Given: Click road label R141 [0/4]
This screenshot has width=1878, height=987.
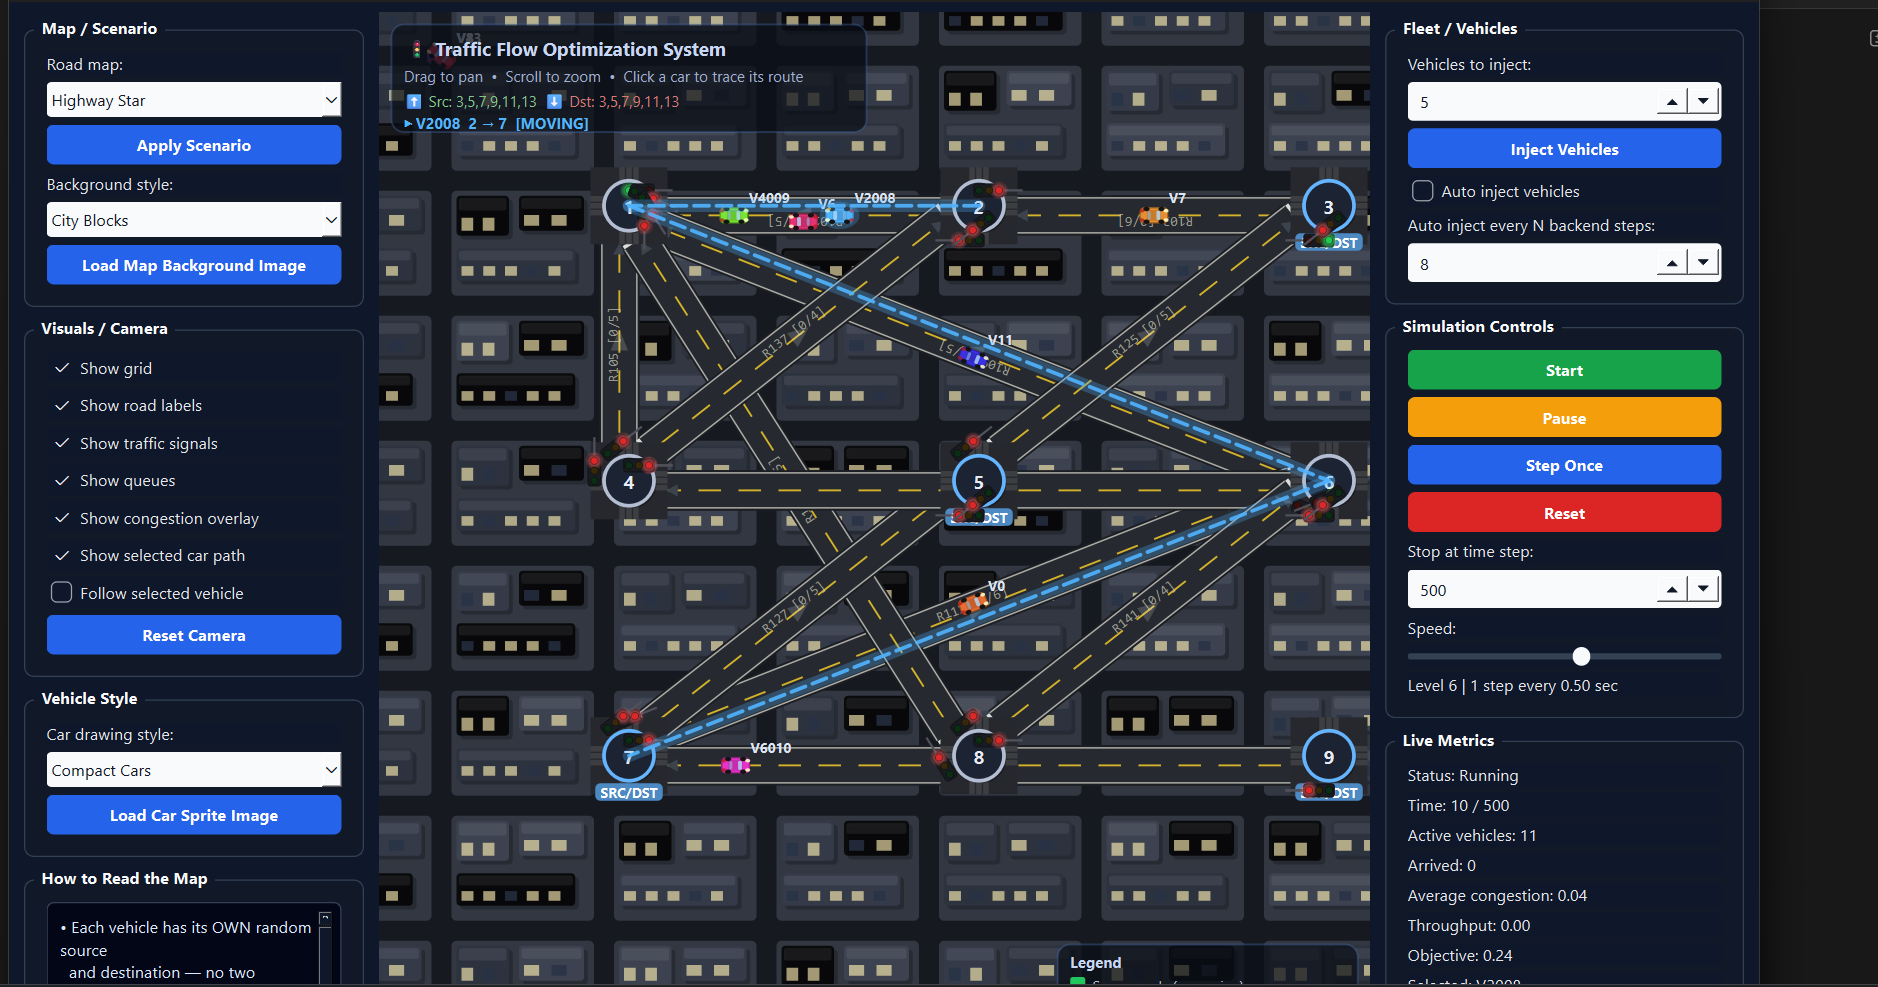Looking at the screenshot, I should point(1143,607).
